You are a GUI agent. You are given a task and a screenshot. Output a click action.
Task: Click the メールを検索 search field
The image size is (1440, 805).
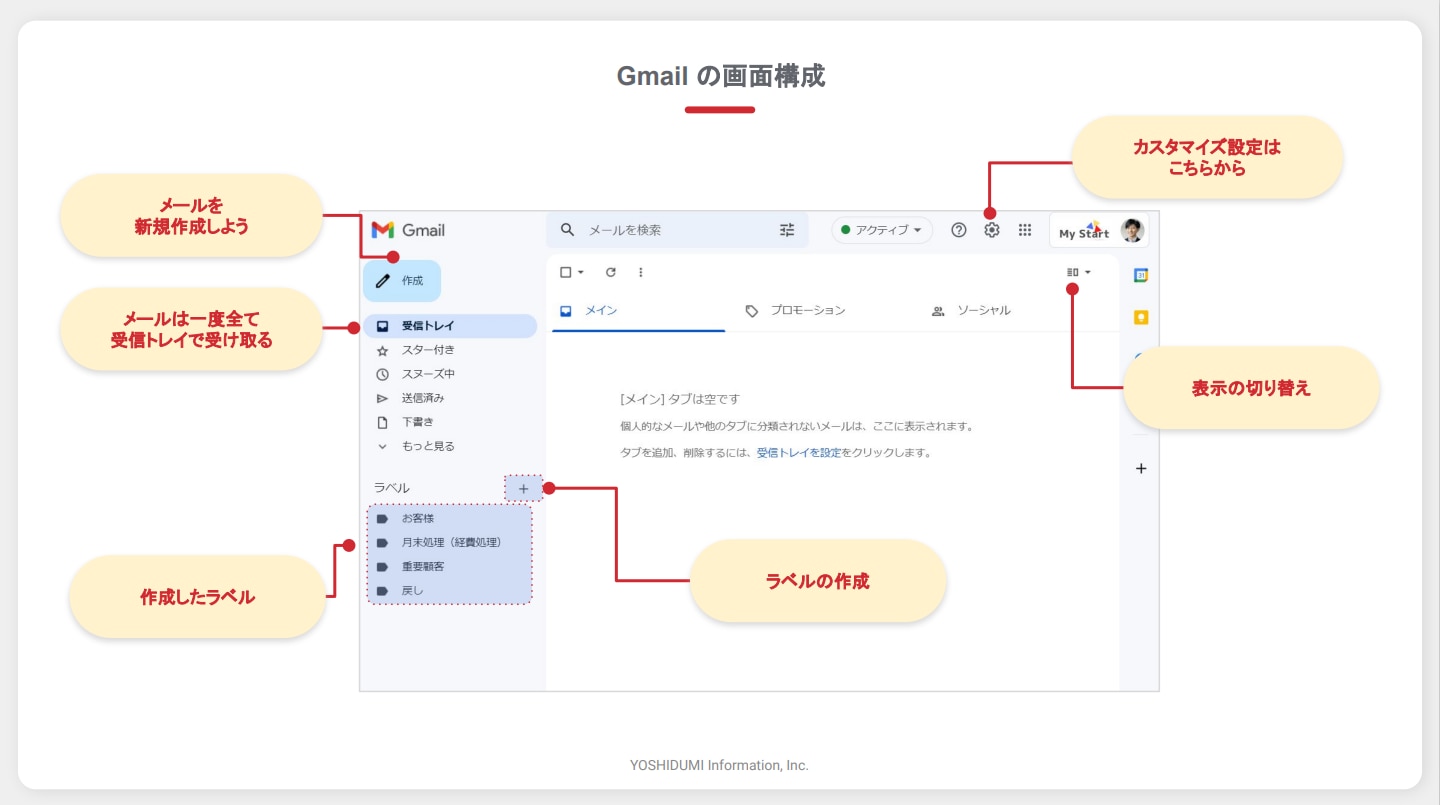point(677,230)
